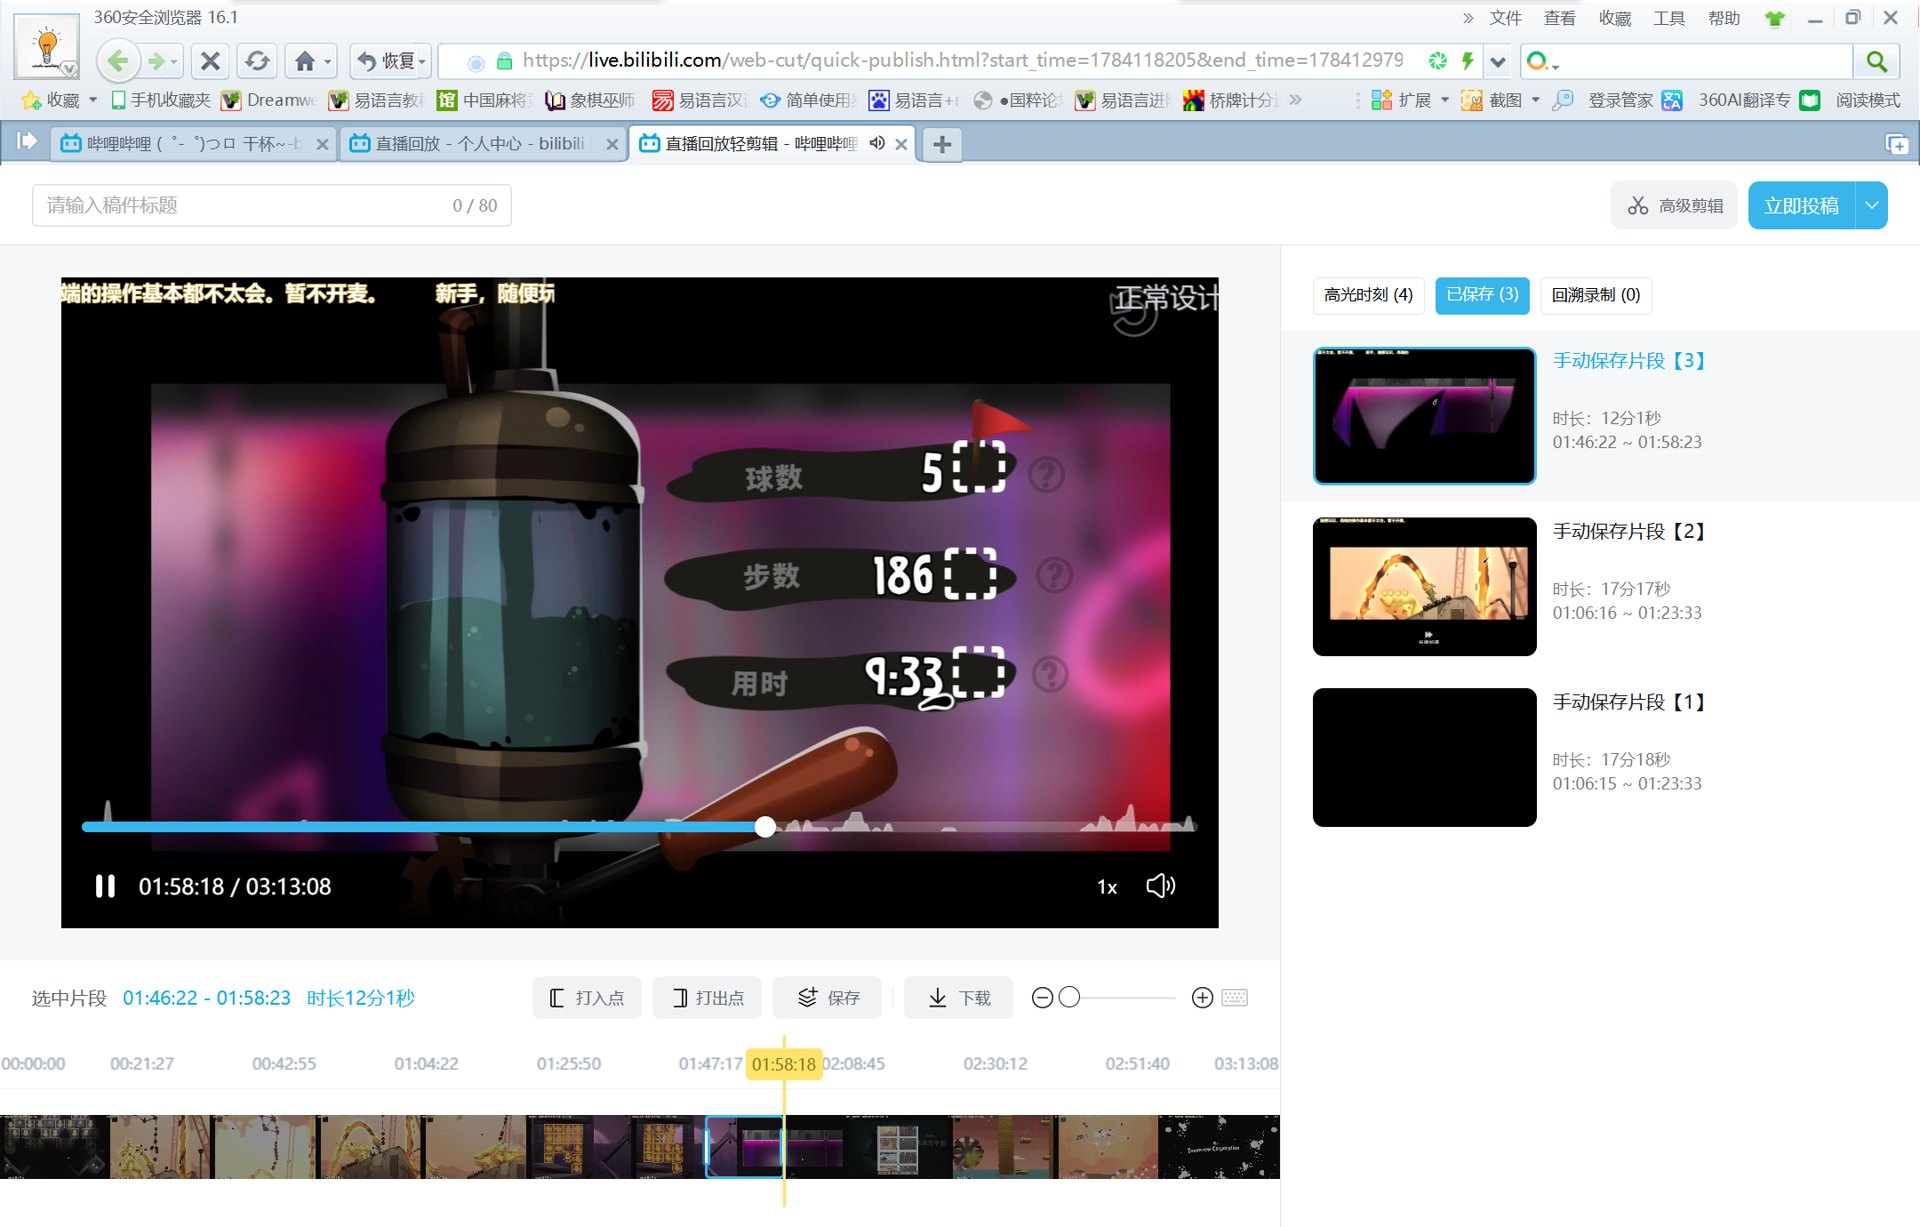Click 立即投稿 to publish
Viewport: 1920px width, 1227px height.
pyautogui.click(x=1801, y=206)
